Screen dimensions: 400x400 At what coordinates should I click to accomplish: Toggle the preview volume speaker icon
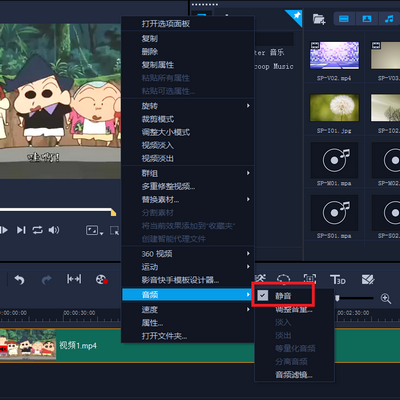[54, 230]
